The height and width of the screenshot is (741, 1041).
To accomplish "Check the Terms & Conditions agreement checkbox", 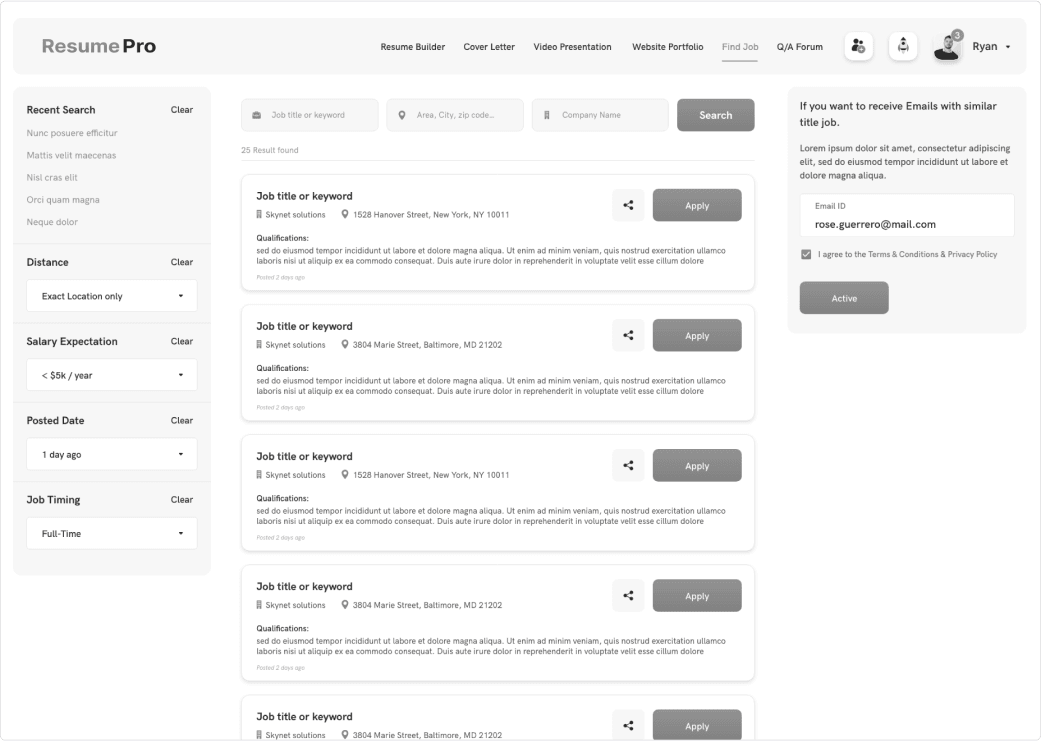I will pyautogui.click(x=806, y=254).
